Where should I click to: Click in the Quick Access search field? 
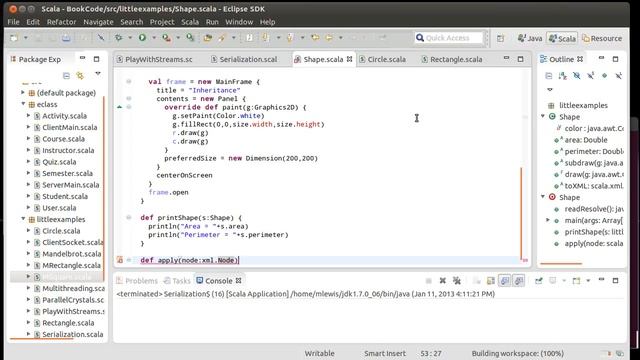(x=448, y=38)
